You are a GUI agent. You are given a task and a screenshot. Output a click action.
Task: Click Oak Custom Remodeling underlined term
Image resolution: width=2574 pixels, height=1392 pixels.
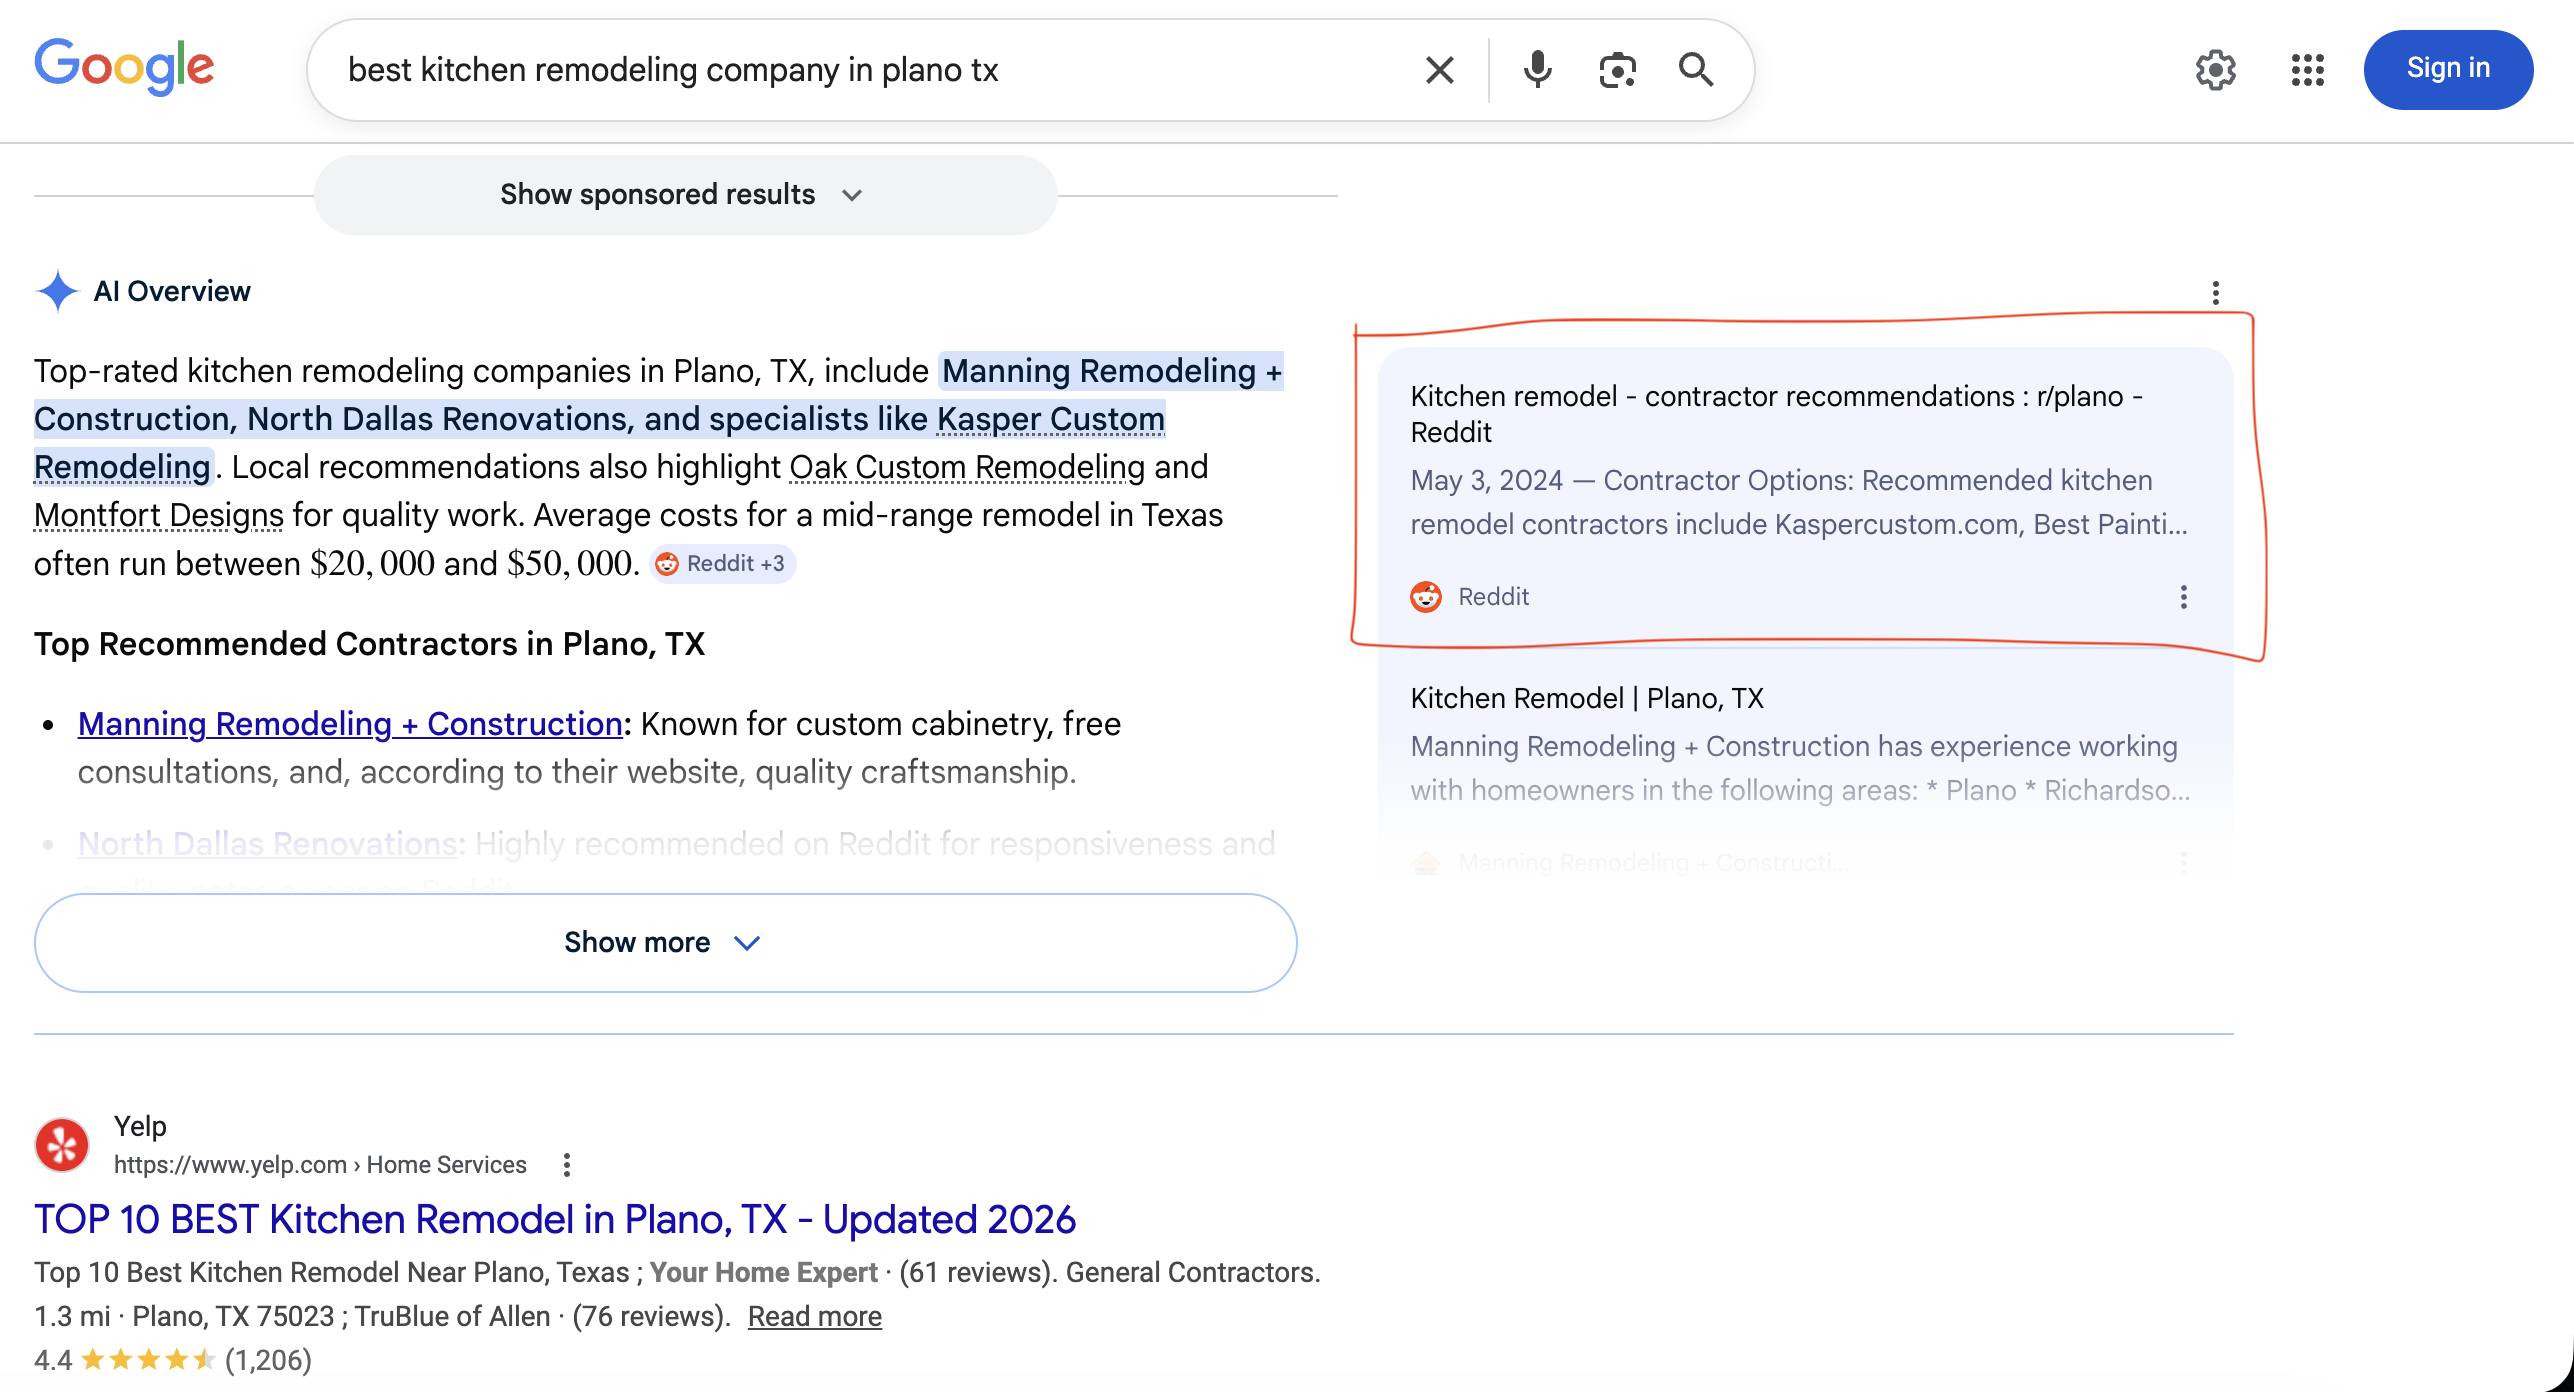tap(967, 467)
